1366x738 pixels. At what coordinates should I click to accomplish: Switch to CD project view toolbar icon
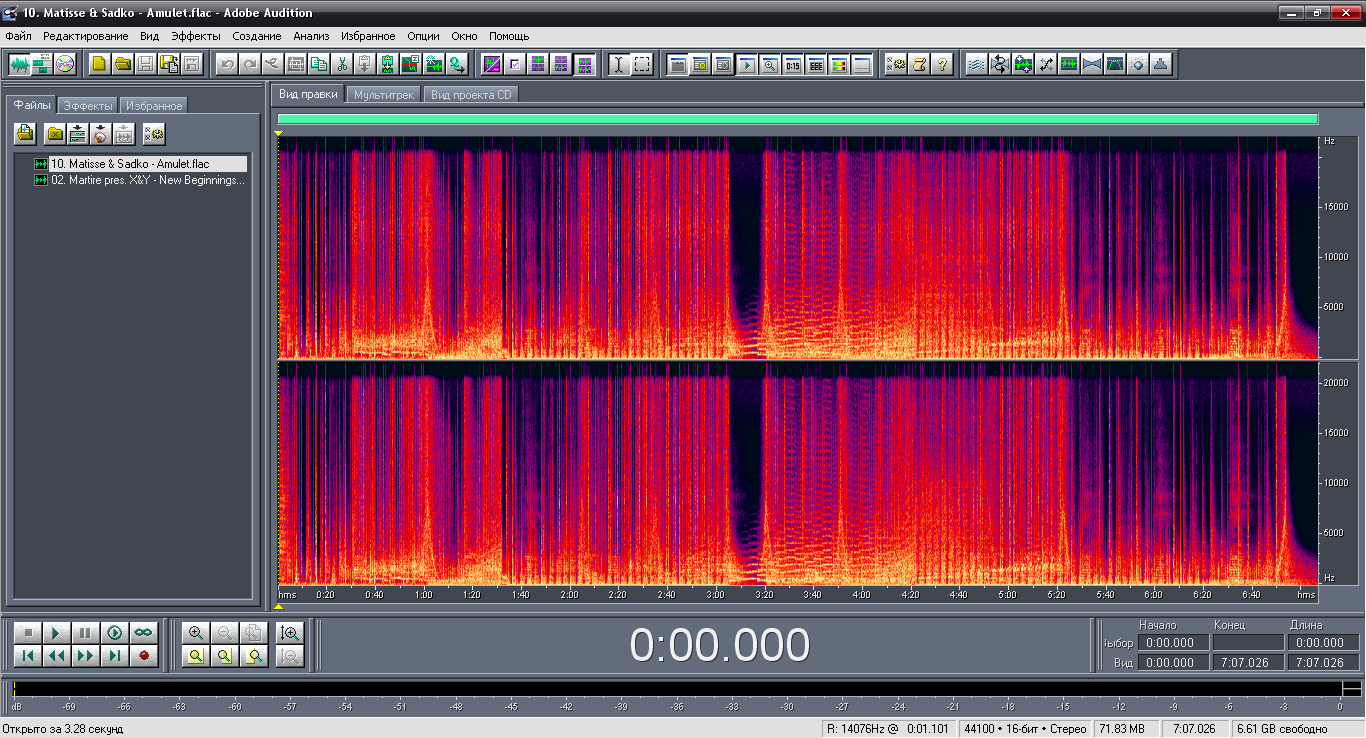pos(66,64)
